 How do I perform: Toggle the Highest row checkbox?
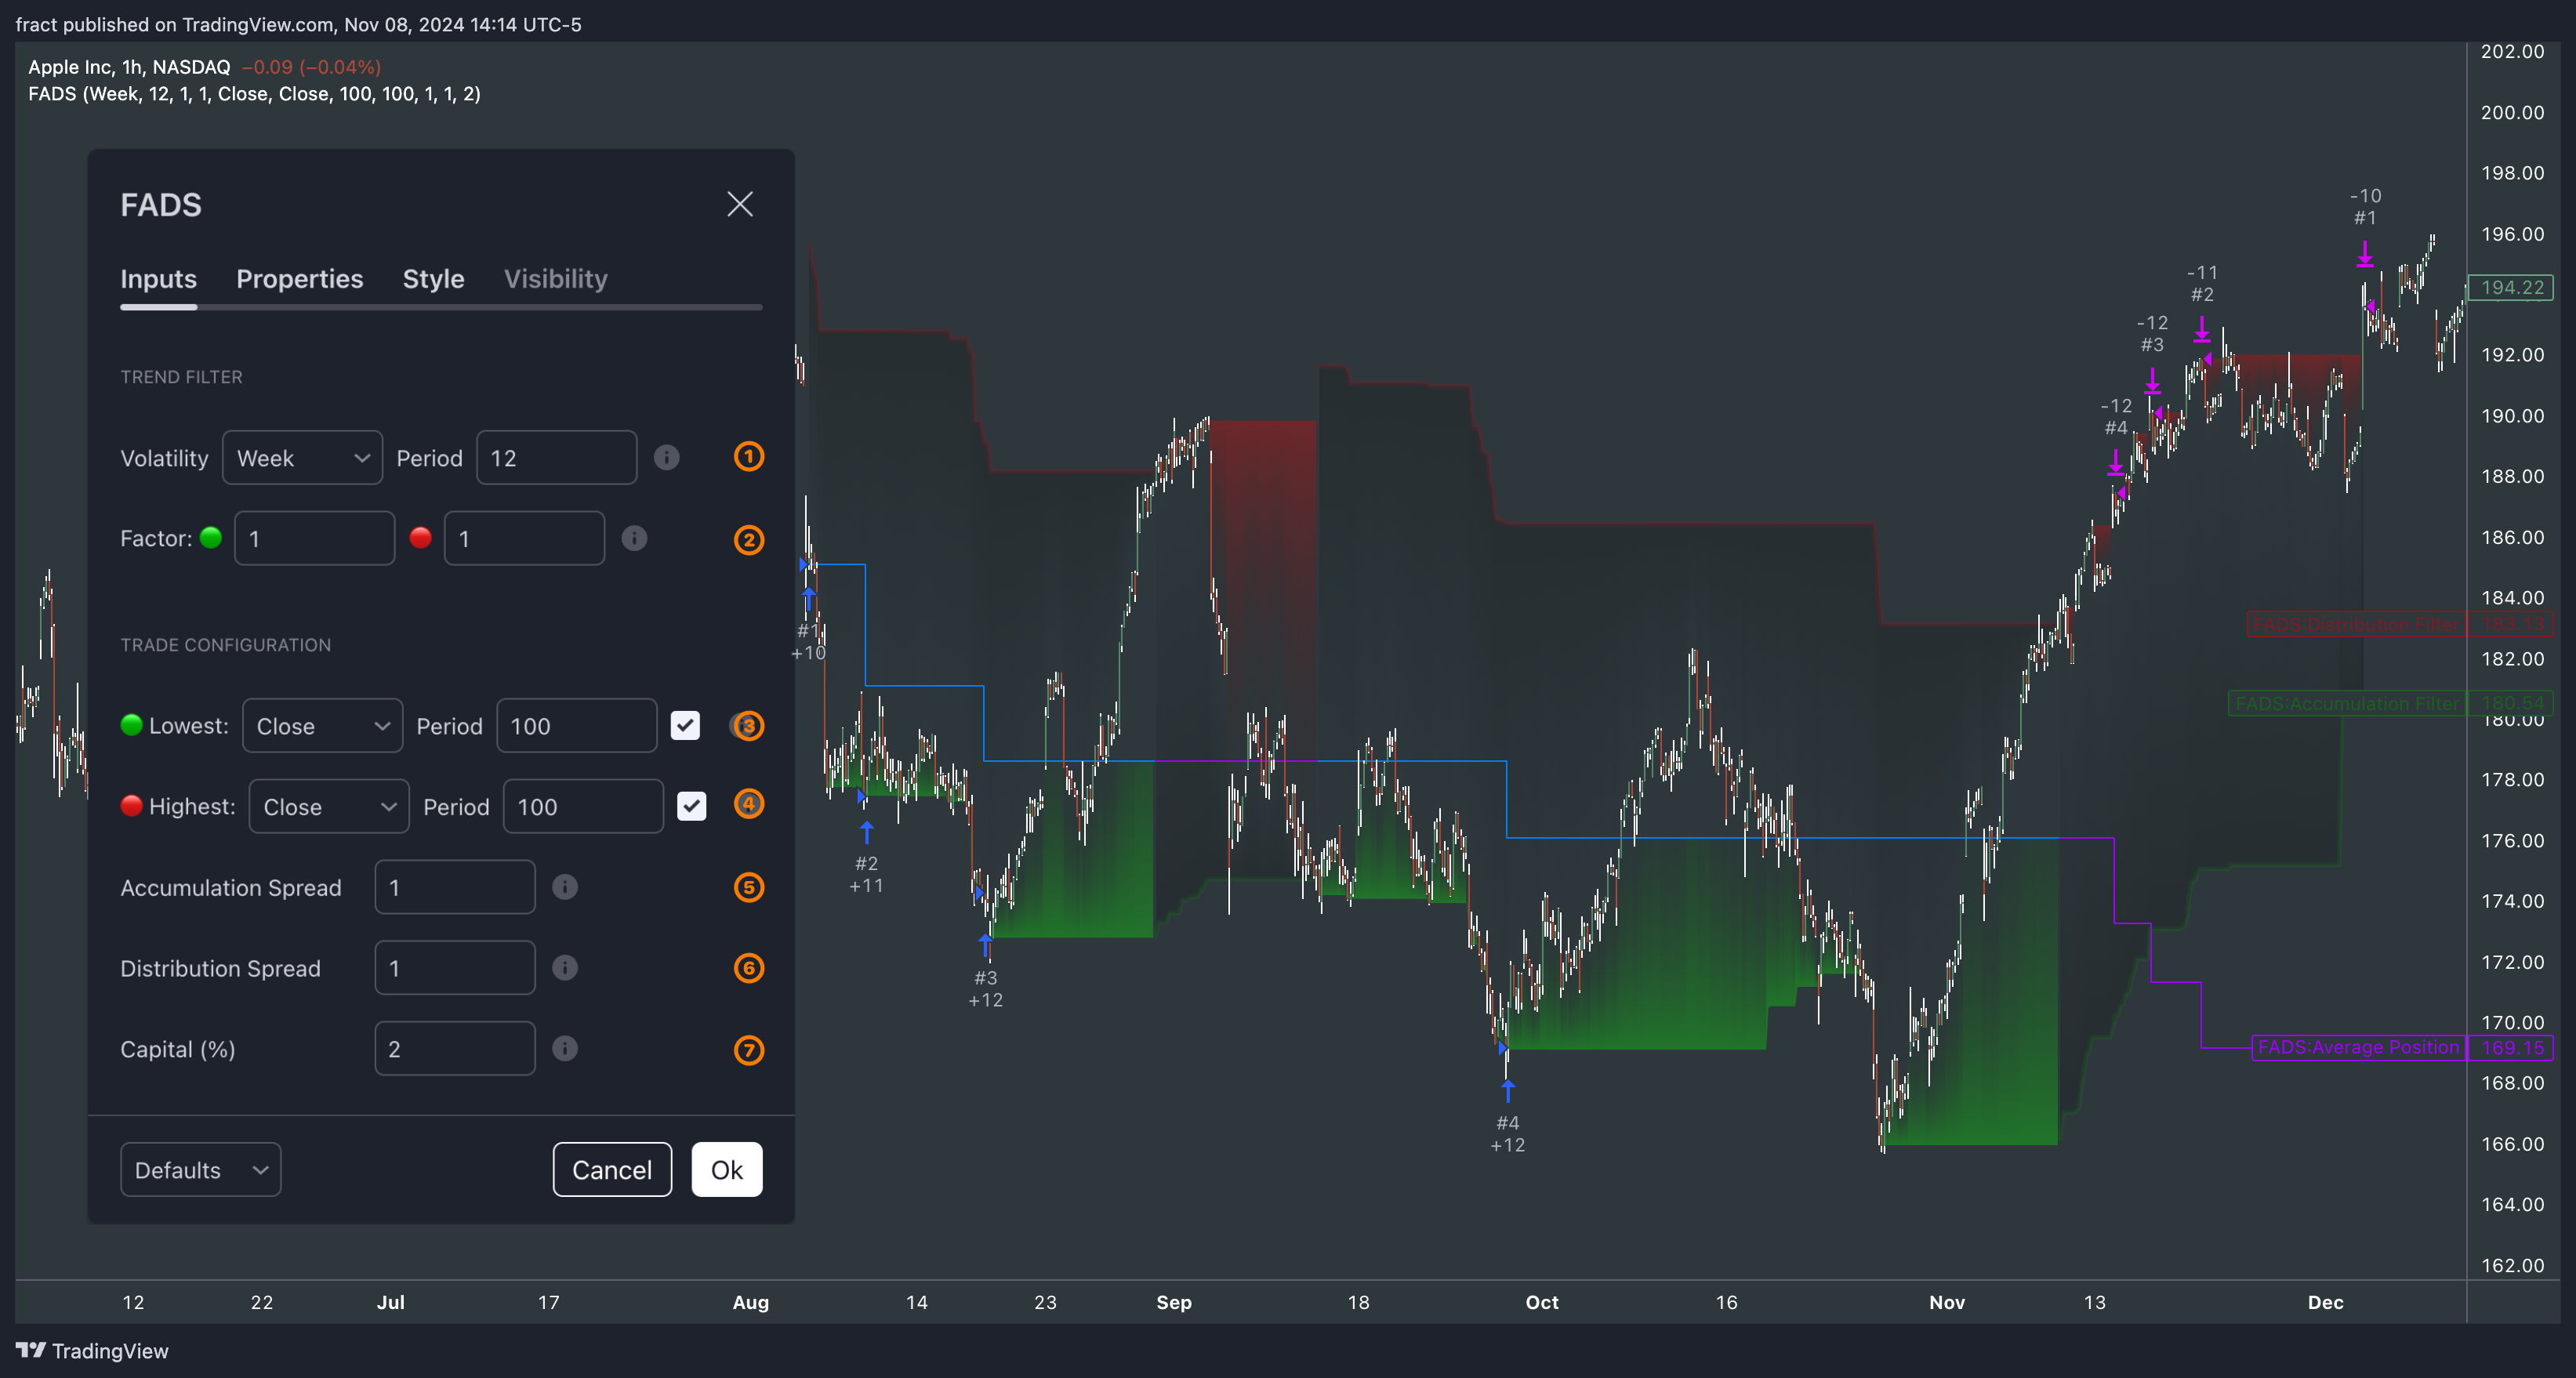[691, 806]
